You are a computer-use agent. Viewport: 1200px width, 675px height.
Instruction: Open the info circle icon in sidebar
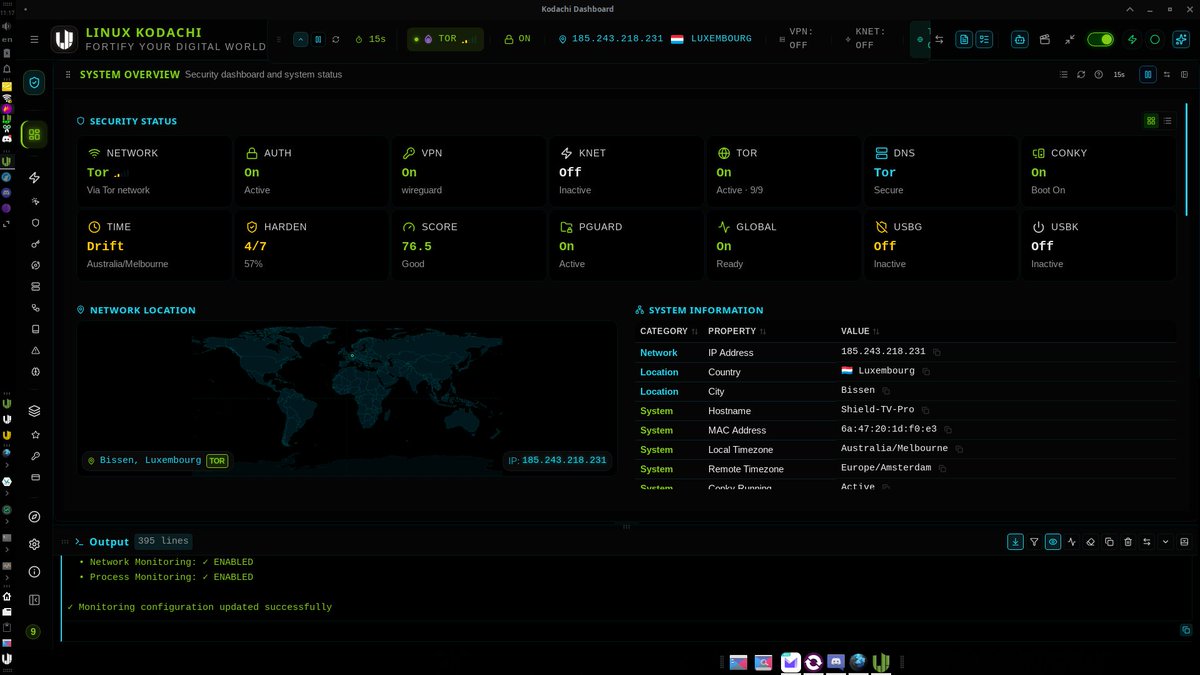35,572
